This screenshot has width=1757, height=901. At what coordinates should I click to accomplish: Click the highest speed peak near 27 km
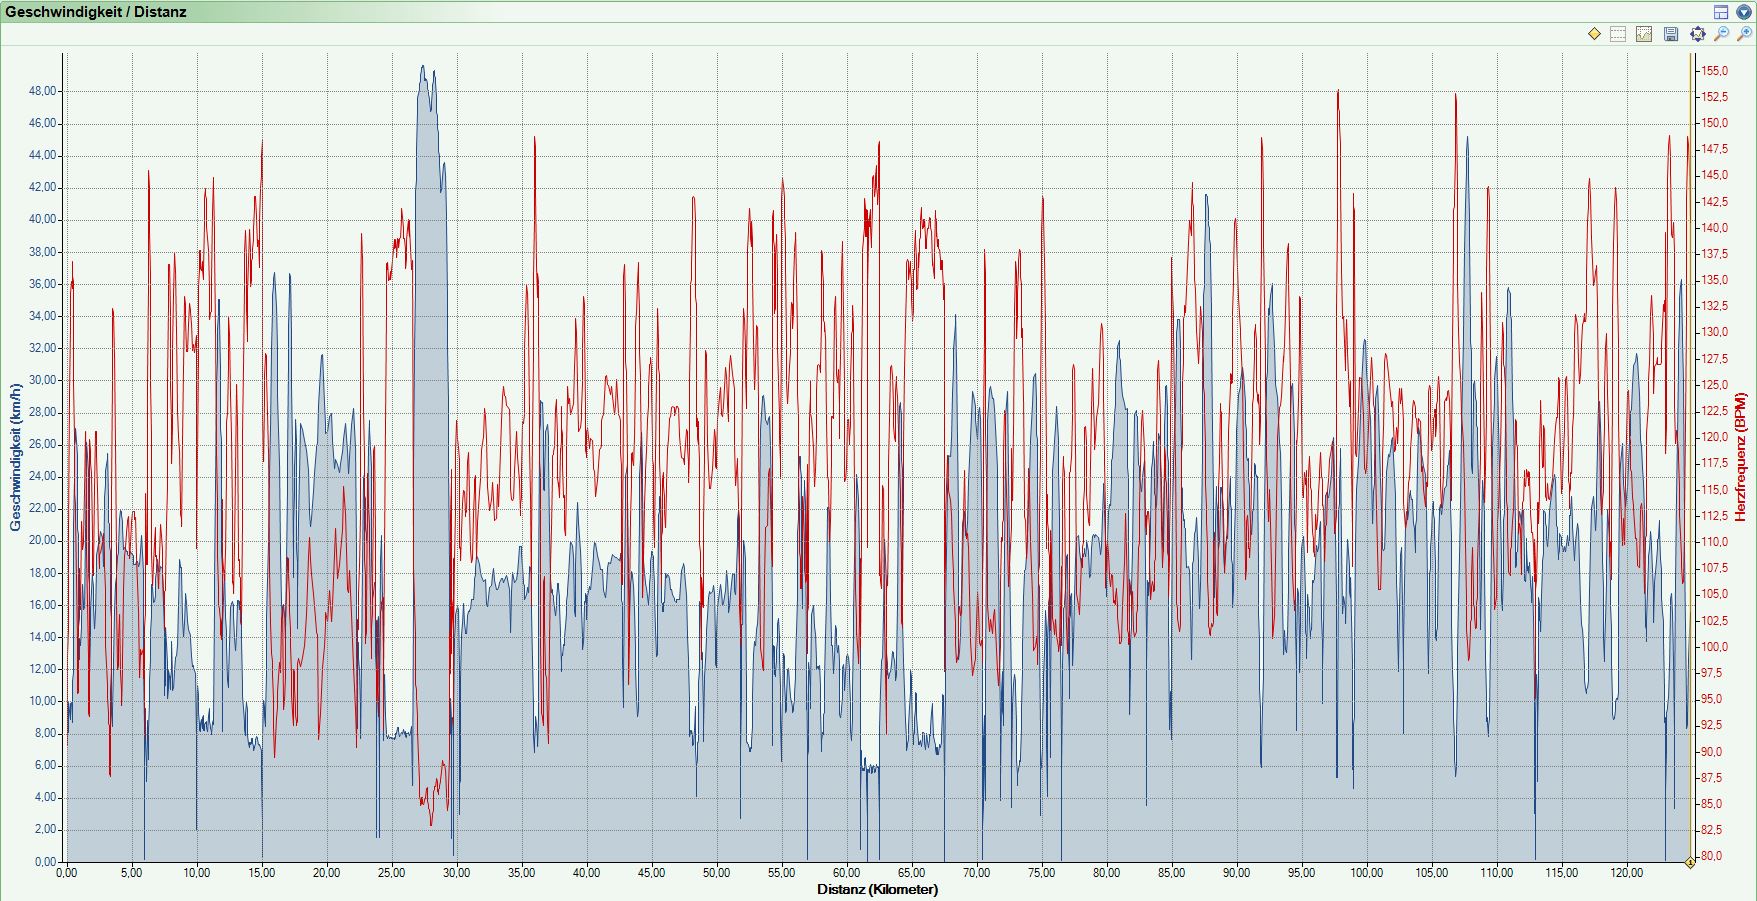click(423, 68)
